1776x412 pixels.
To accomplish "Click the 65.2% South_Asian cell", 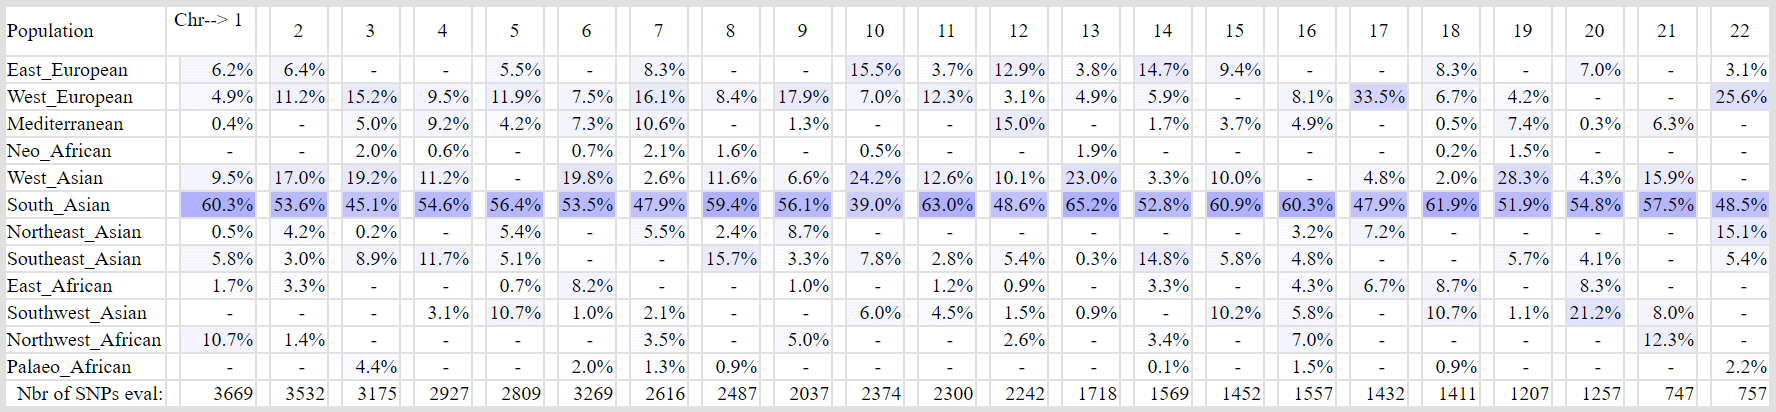I will tap(1091, 205).
